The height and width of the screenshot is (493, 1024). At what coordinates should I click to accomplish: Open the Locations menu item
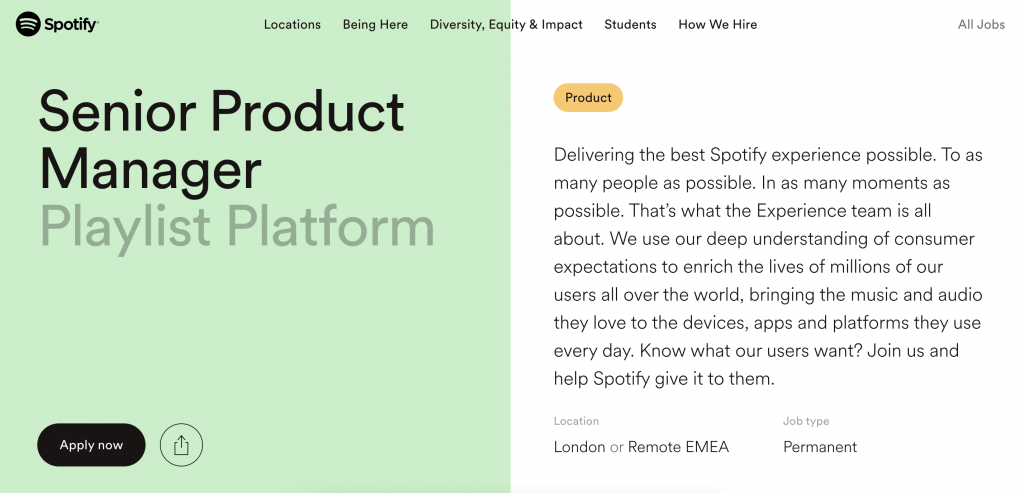coord(292,24)
